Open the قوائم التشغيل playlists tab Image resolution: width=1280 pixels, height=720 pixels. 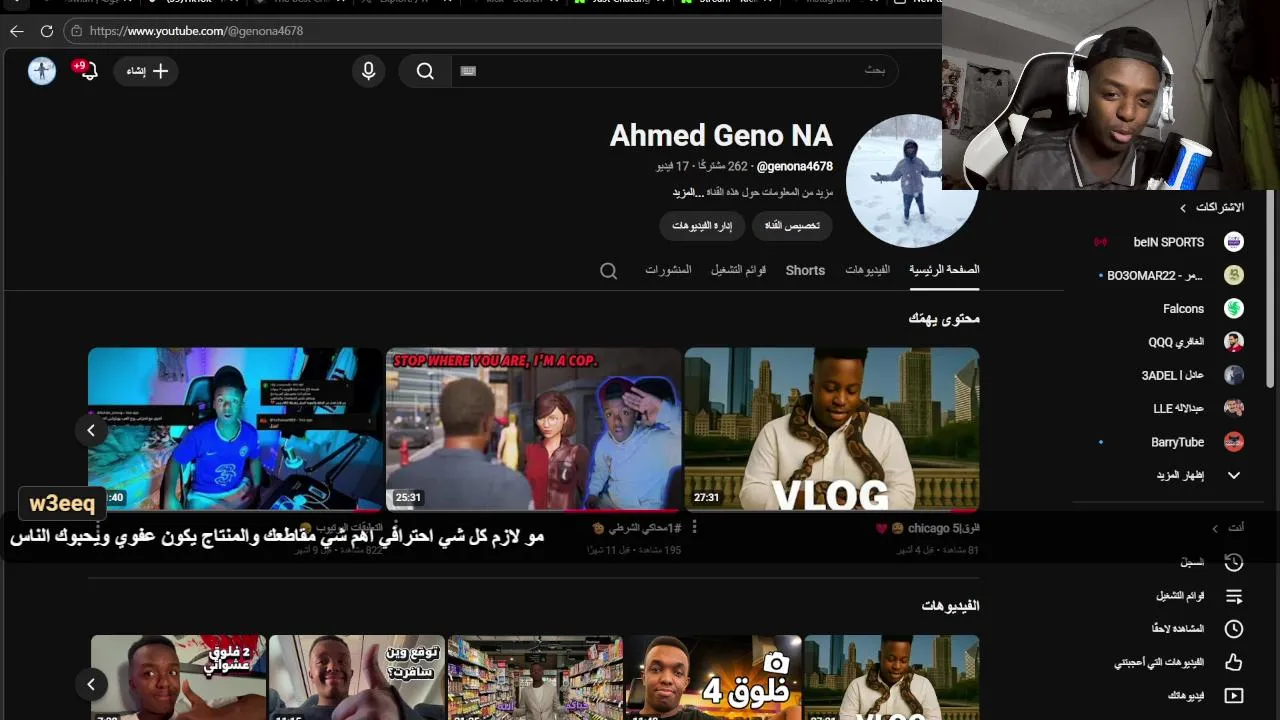pos(738,270)
